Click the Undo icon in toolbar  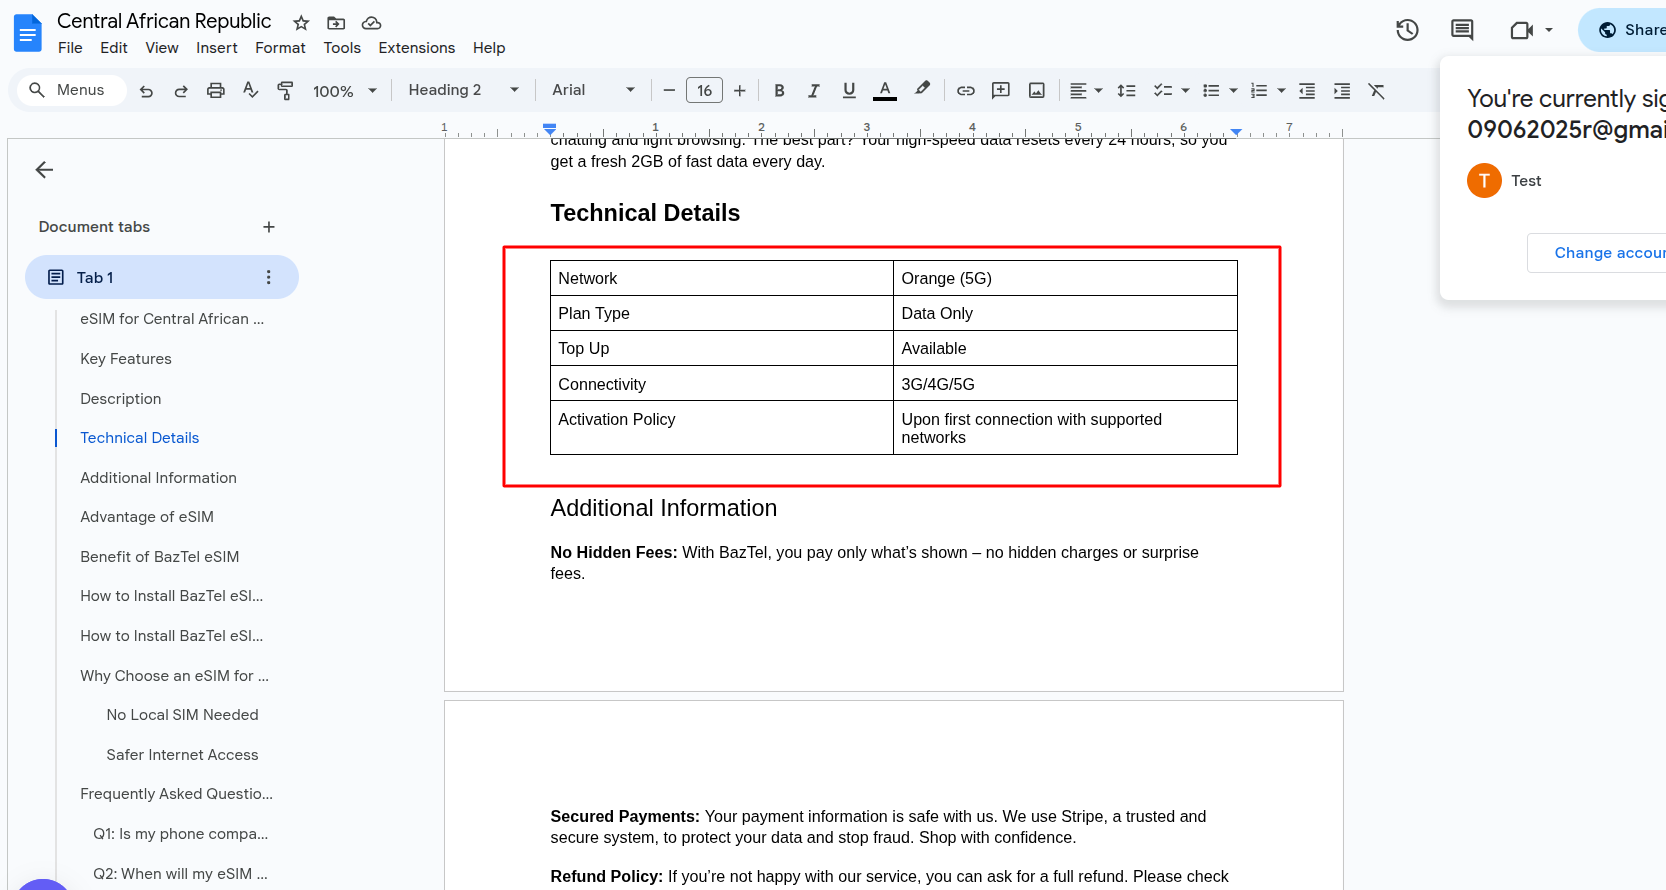click(146, 91)
